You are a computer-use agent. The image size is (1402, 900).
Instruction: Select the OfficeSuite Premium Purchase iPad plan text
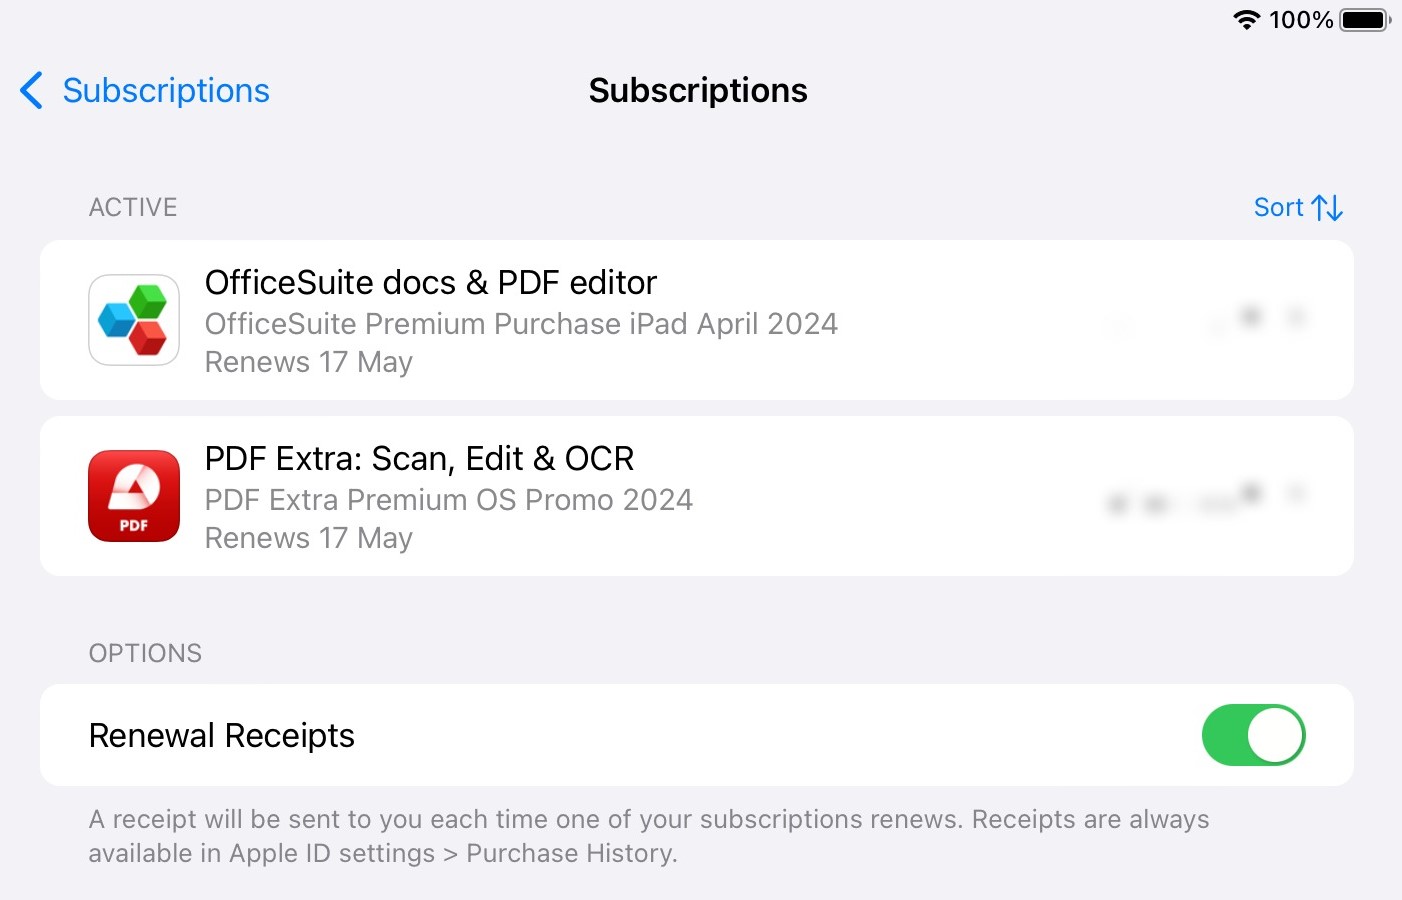pyautogui.click(x=521, y=324)
